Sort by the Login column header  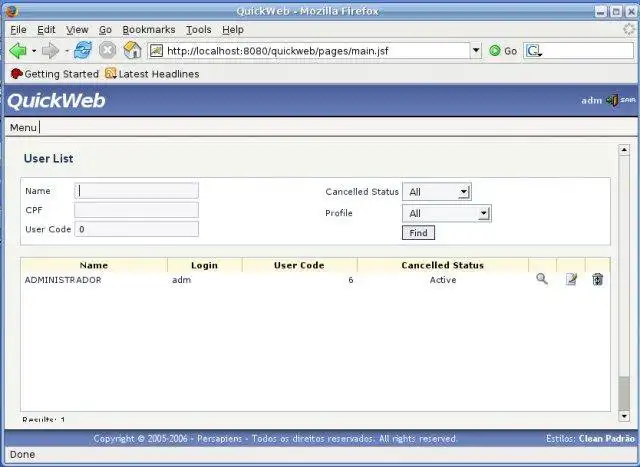pos(204,265)
